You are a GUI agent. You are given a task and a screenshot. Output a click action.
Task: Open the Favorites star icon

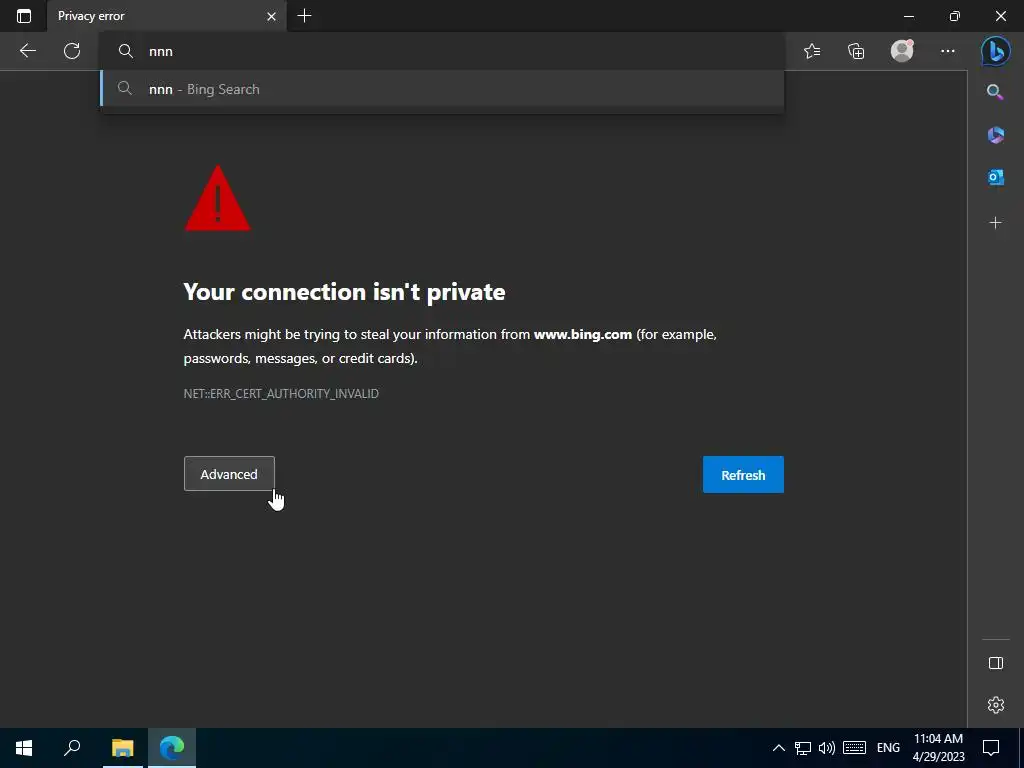point(812,51)
